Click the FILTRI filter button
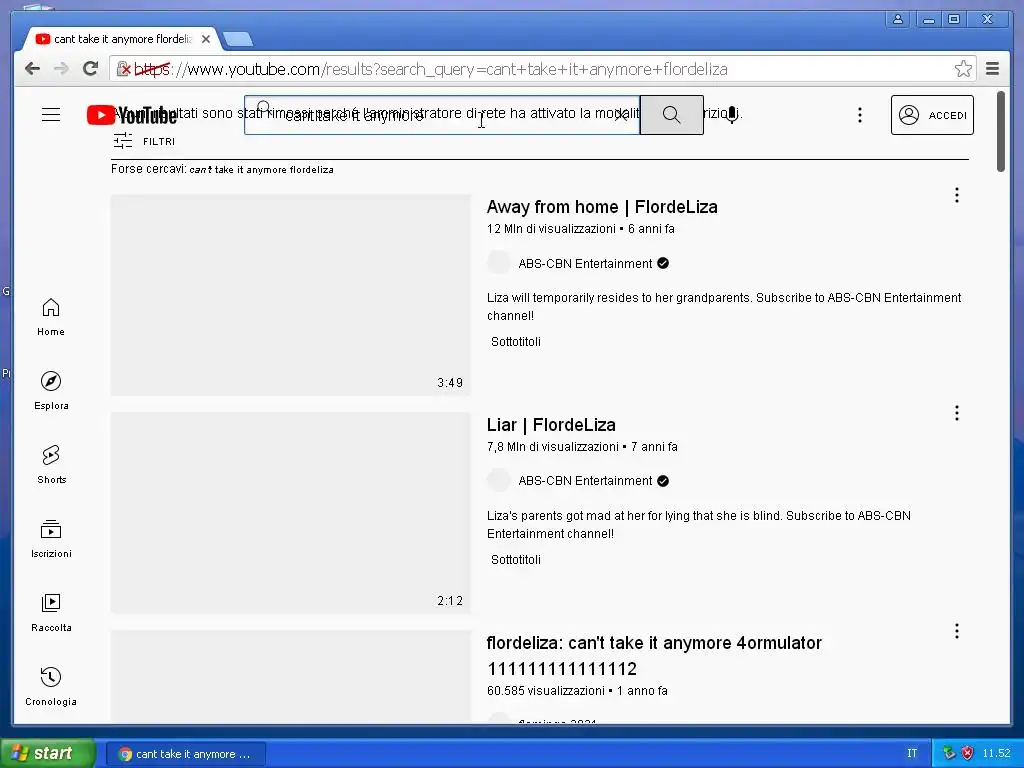 pos(144,141)
